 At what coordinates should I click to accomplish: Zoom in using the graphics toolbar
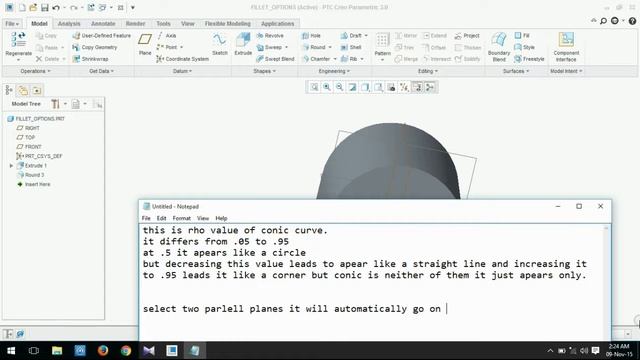pyautogui.click(x=327, y=87)
